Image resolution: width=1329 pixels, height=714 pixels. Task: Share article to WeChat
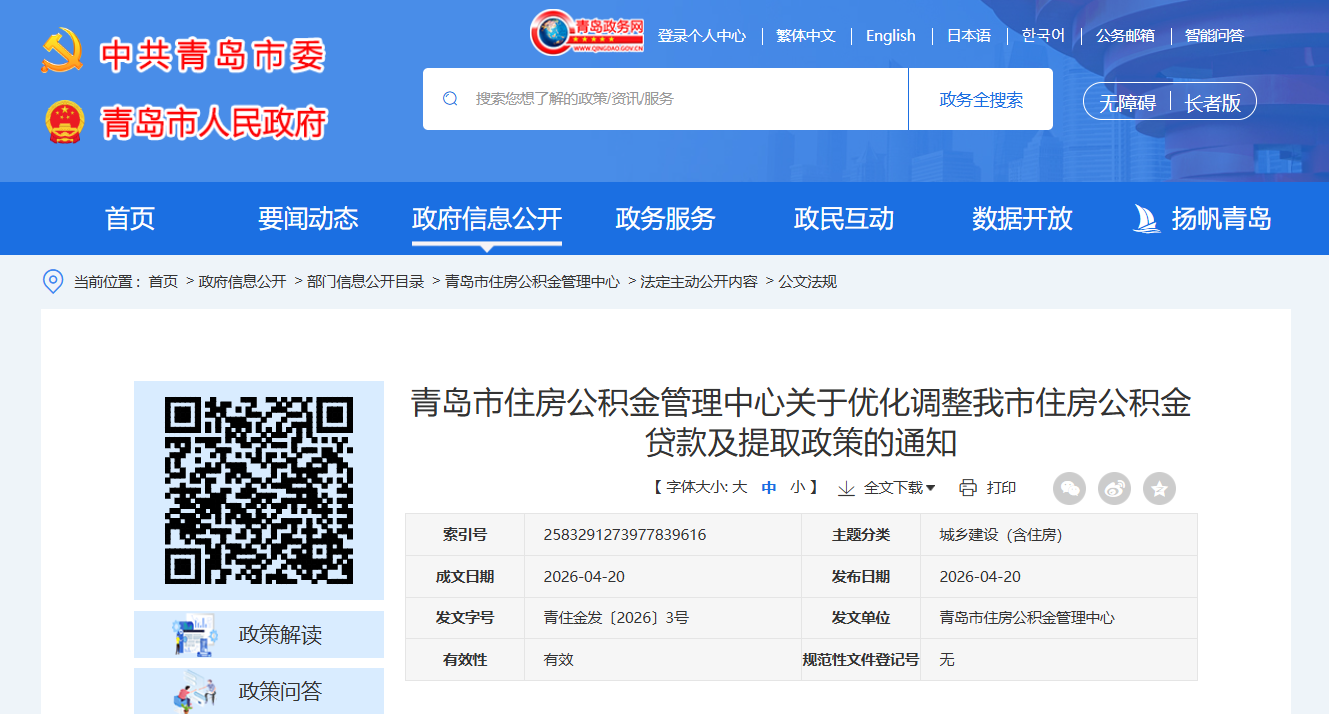point(1069,488)
